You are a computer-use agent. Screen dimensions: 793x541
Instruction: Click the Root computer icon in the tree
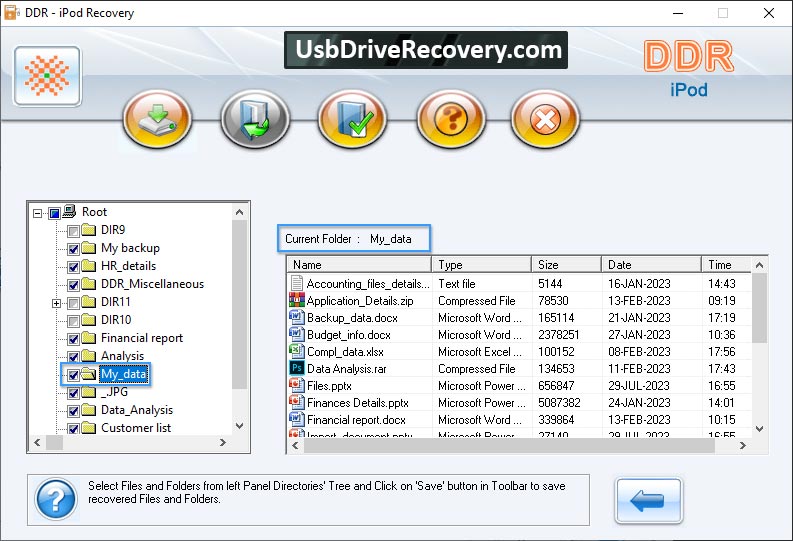[69, 211]
